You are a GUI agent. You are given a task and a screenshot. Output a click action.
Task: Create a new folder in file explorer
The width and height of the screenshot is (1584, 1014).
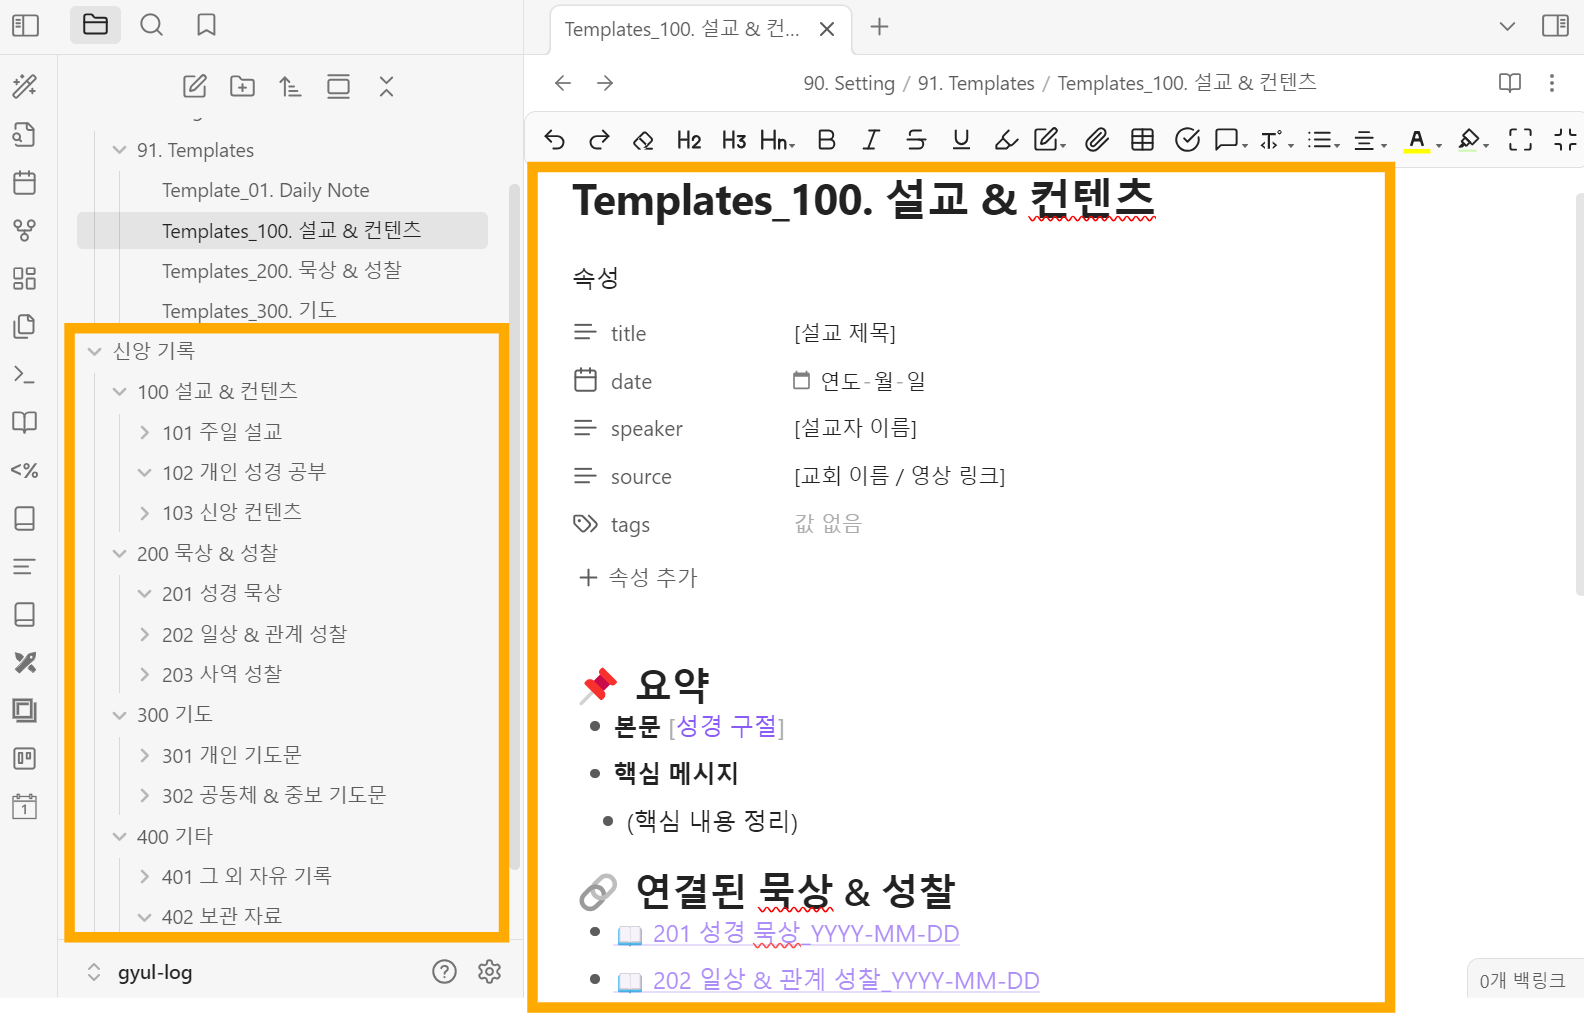[x=242, y=87]
